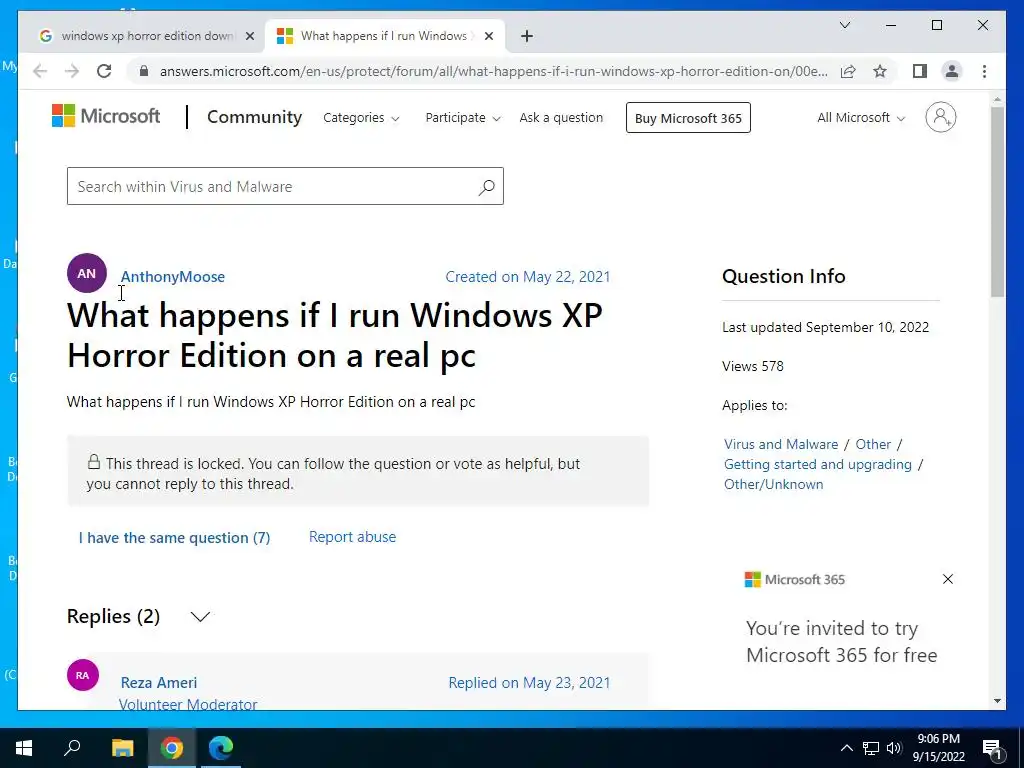Click the Chrome profile avatar icon
The width and height of the screenshot is (1024, 768).
952,71
